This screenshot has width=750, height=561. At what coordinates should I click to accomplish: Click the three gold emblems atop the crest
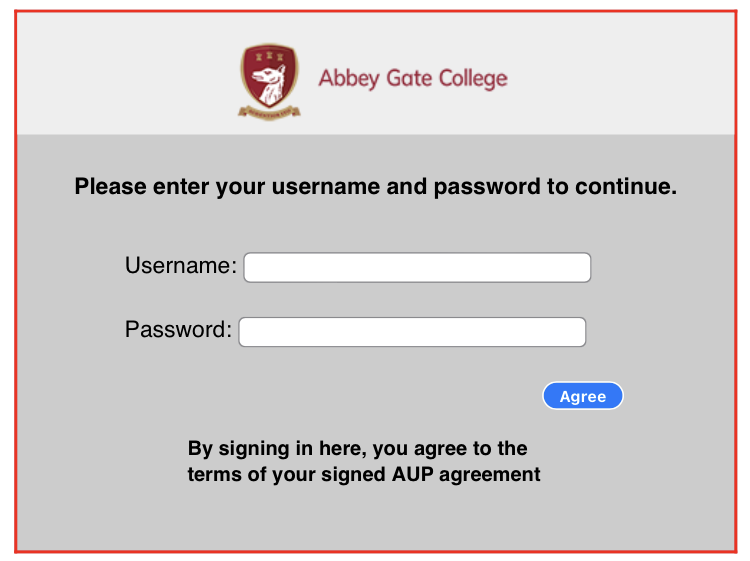(269, 56)
